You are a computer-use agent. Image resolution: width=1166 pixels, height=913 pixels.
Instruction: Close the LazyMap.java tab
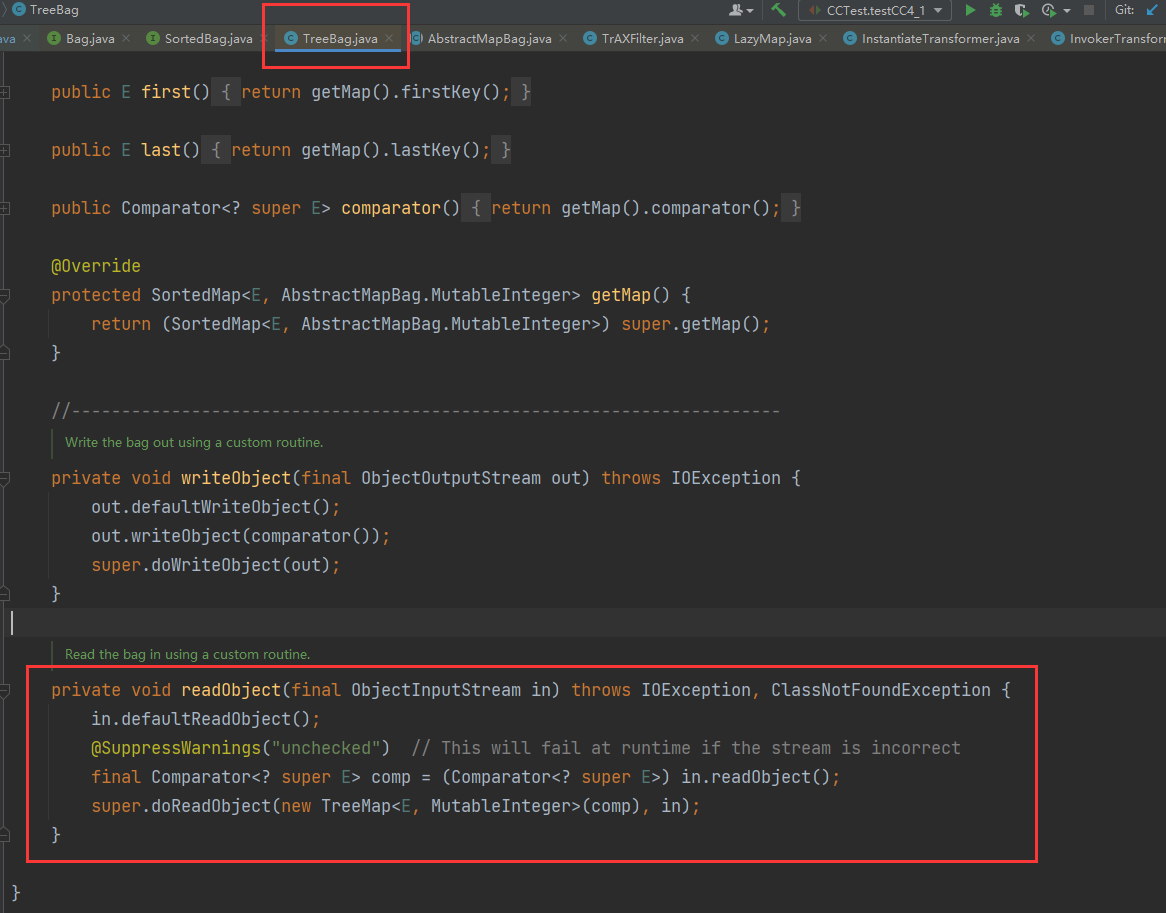coord(822,38)
